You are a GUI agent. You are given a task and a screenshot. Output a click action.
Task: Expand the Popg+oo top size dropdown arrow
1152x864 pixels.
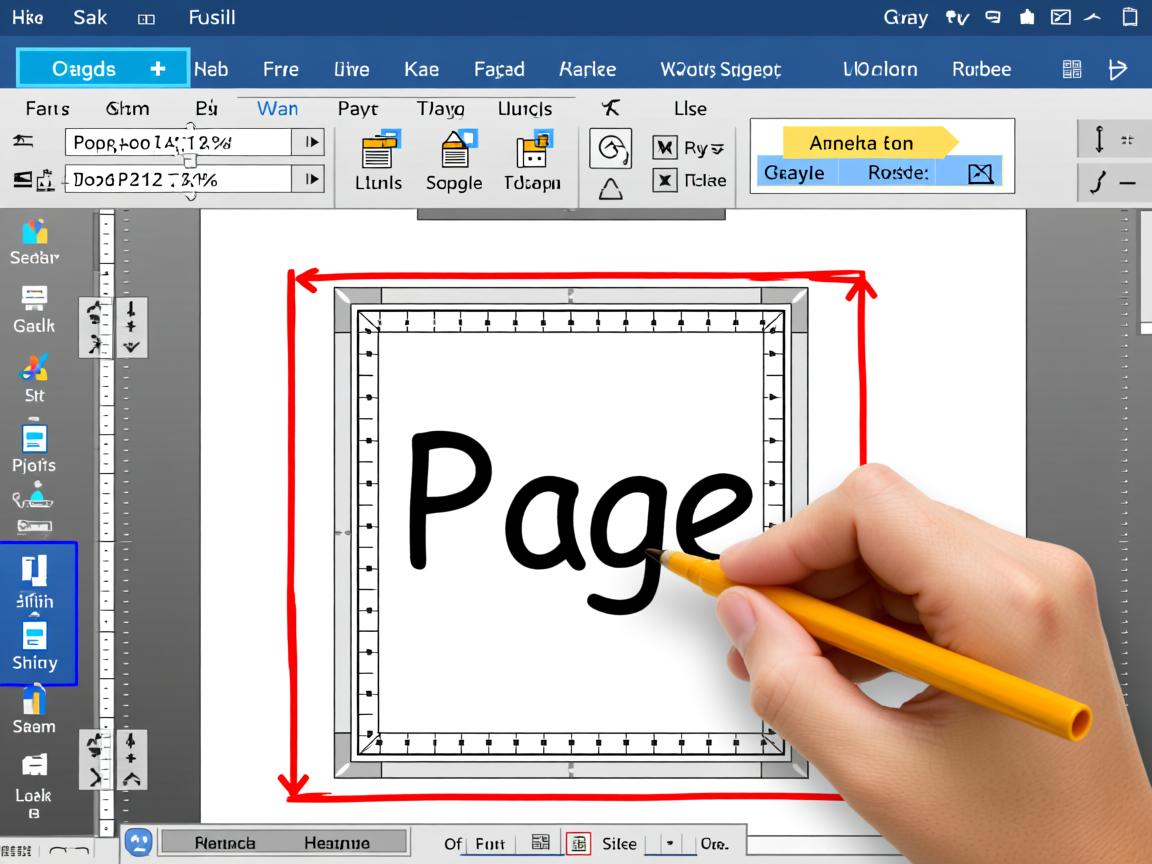(x=311, y=143)
